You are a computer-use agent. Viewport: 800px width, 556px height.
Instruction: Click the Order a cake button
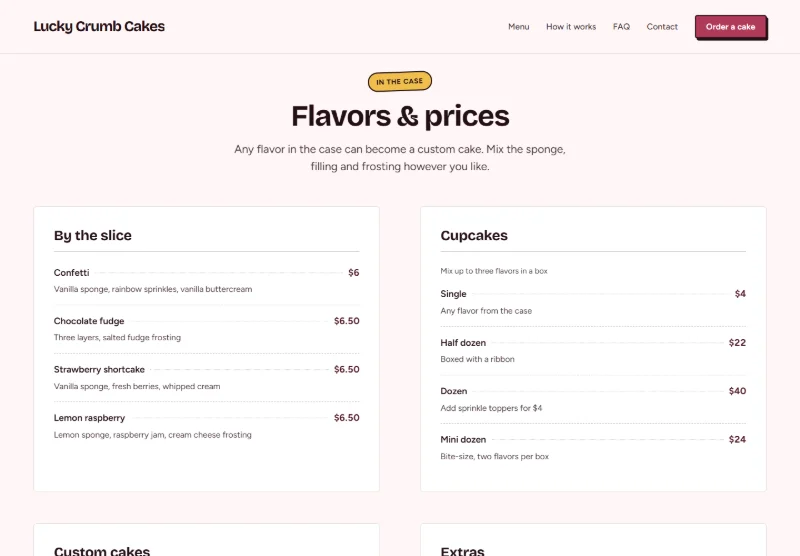click(730, 27)
